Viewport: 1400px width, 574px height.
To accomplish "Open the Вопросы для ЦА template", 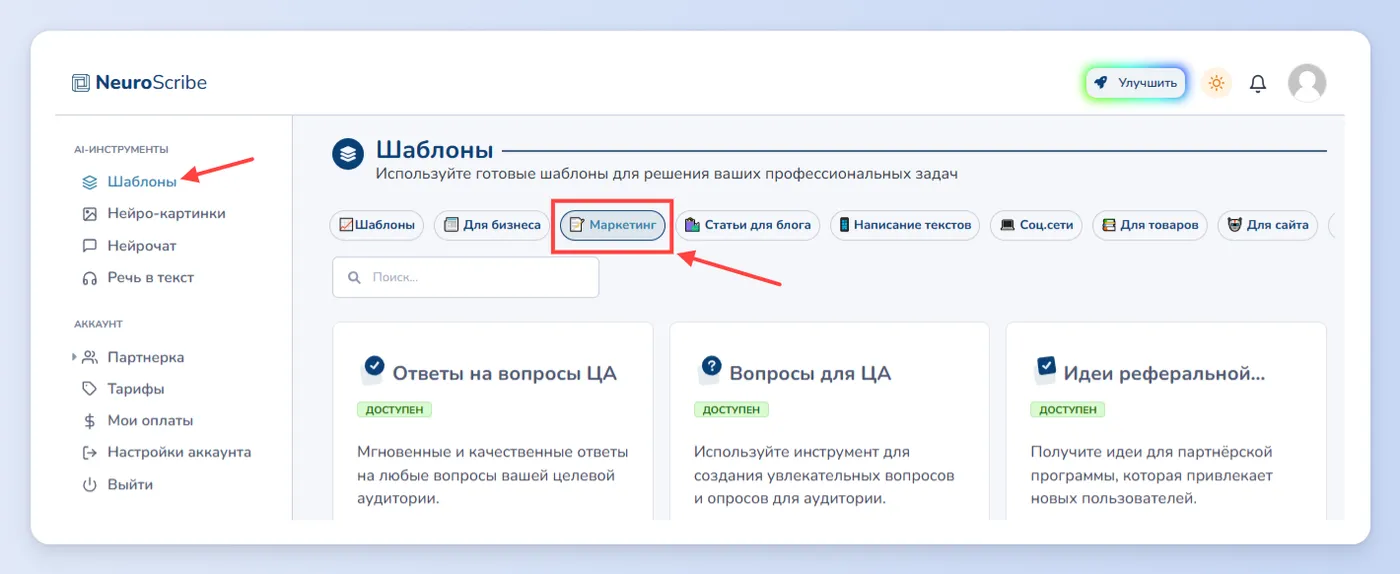I will pyautogui.click(x=810, y=374).
